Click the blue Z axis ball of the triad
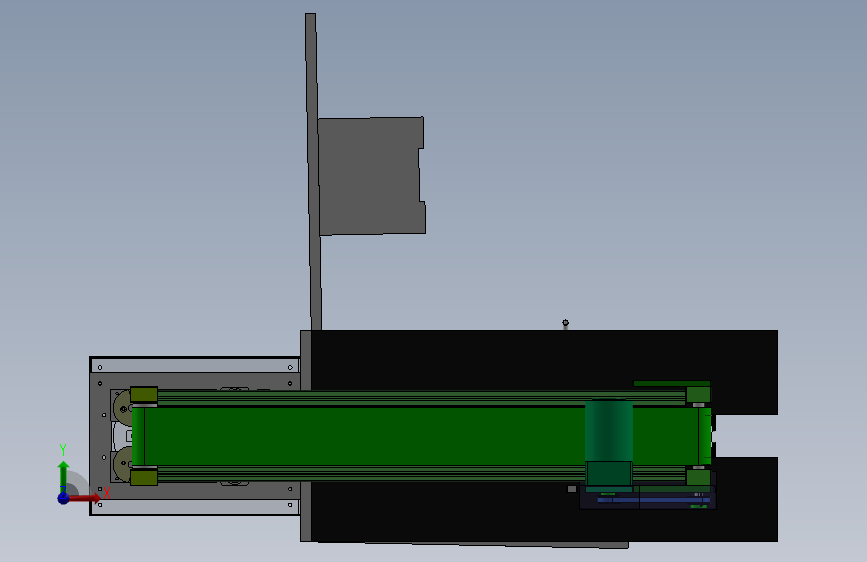 tap(64, 498)
